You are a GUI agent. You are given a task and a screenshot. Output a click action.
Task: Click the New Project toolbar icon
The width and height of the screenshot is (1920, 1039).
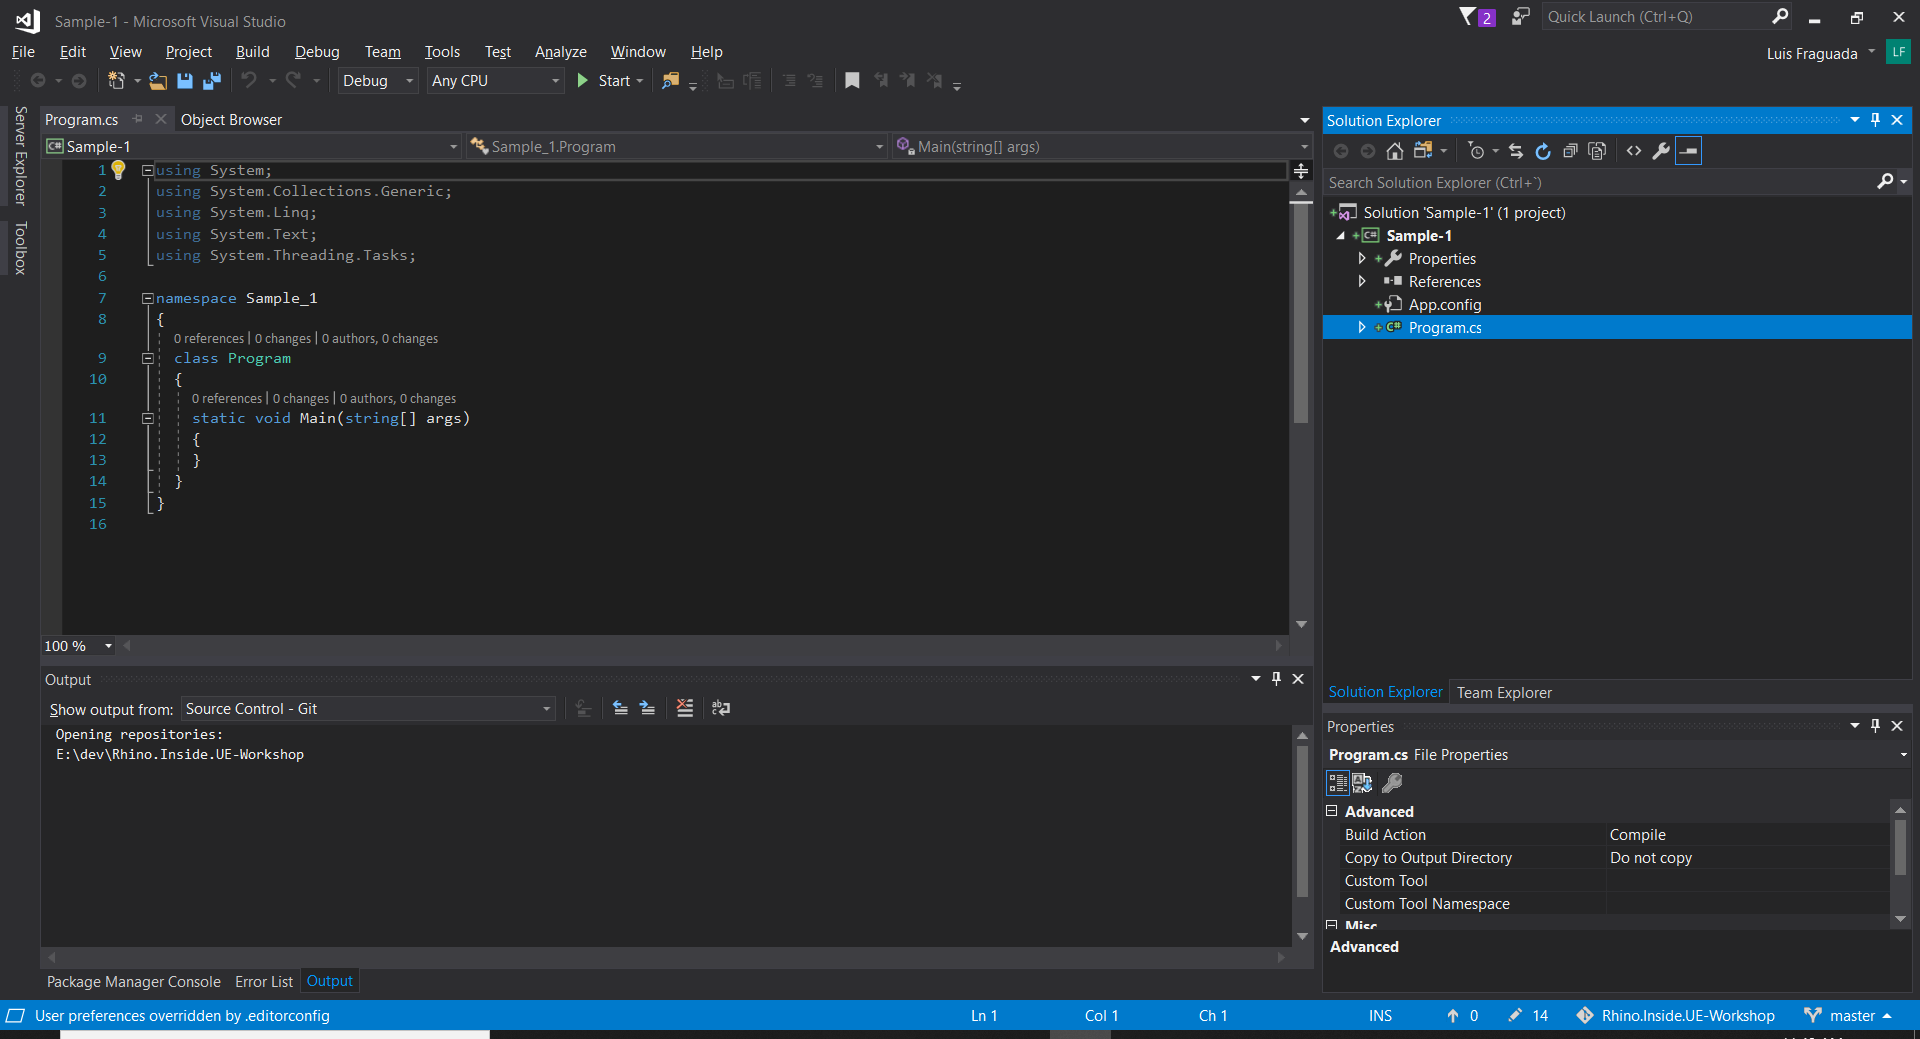tap(117, 81)
